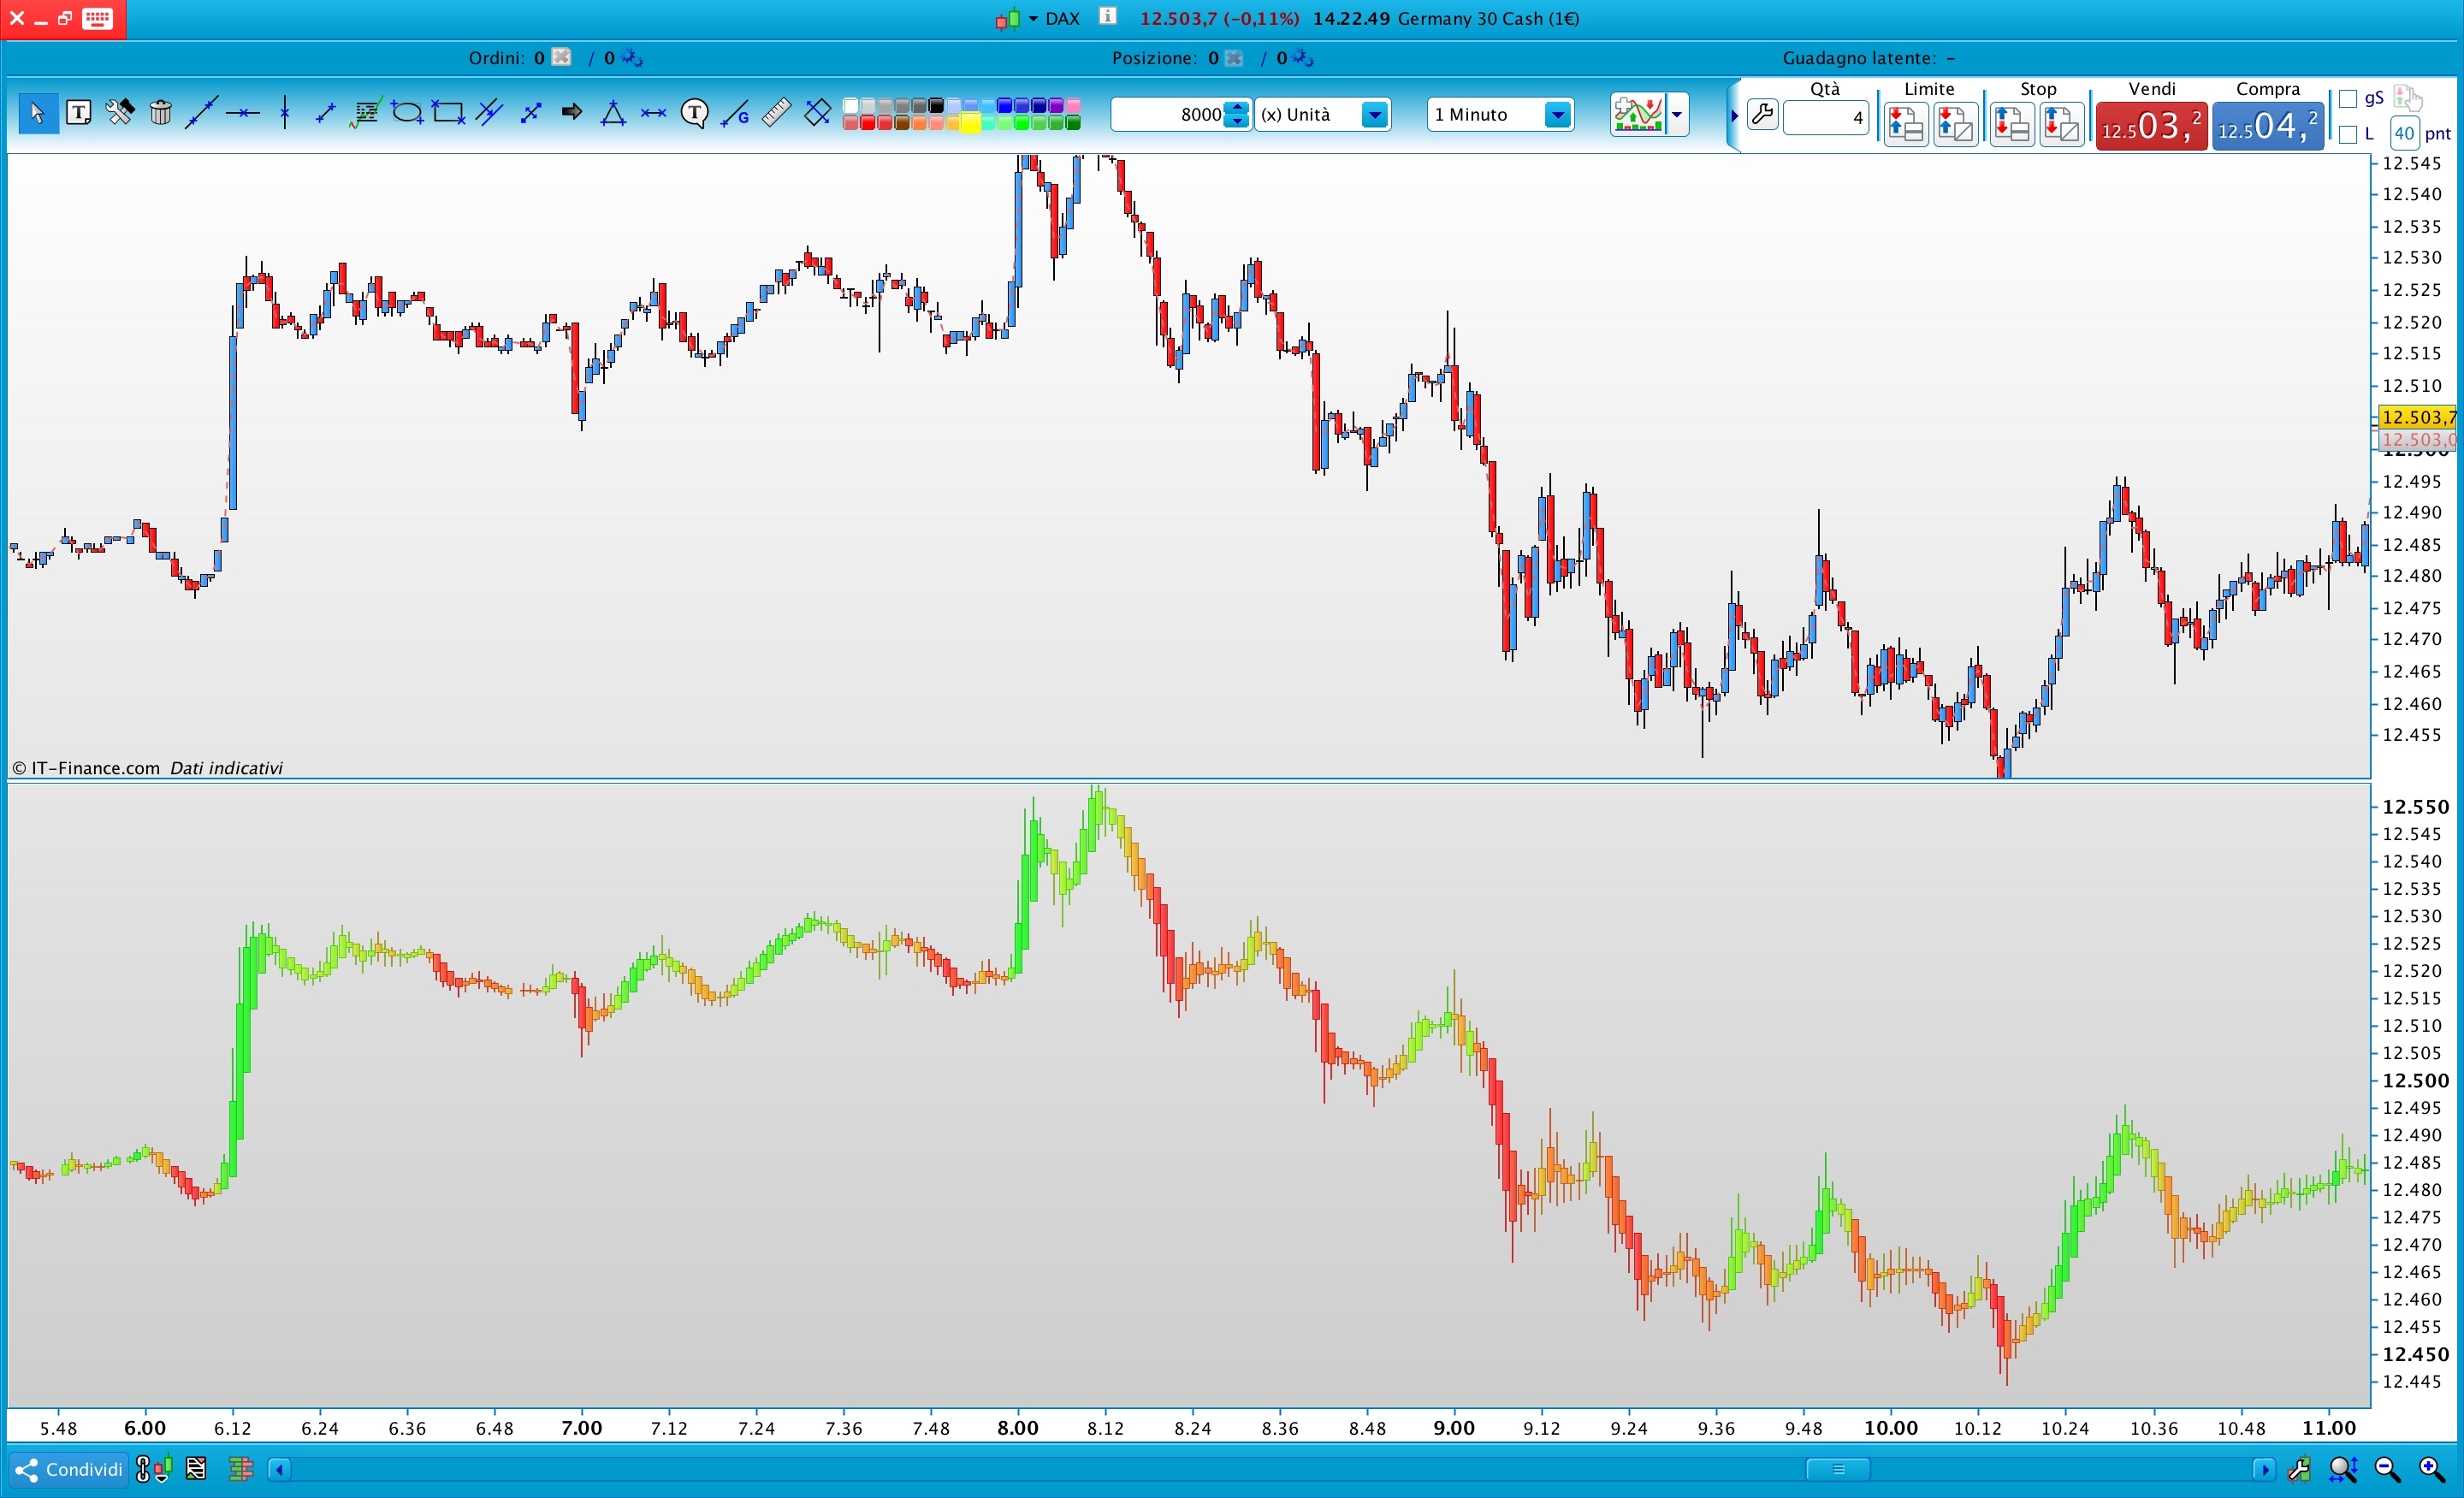Activate the horizontal line tool

242,113
